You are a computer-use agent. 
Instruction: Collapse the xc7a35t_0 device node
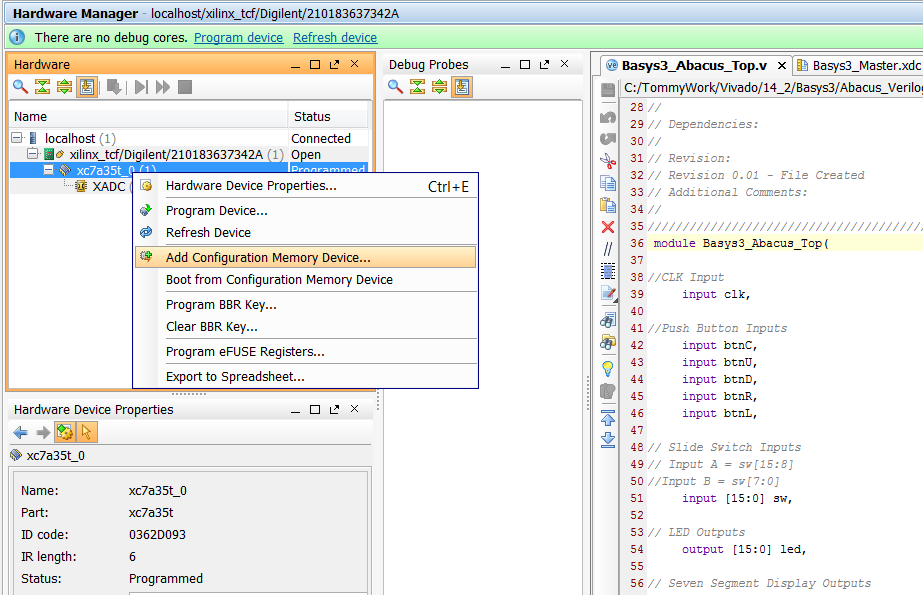[x=48, y=170]
